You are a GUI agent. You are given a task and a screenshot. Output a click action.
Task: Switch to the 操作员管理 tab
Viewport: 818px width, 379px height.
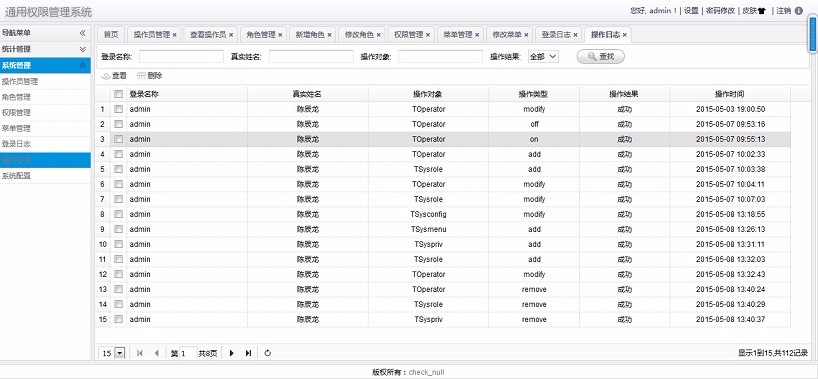coord(151,34)
